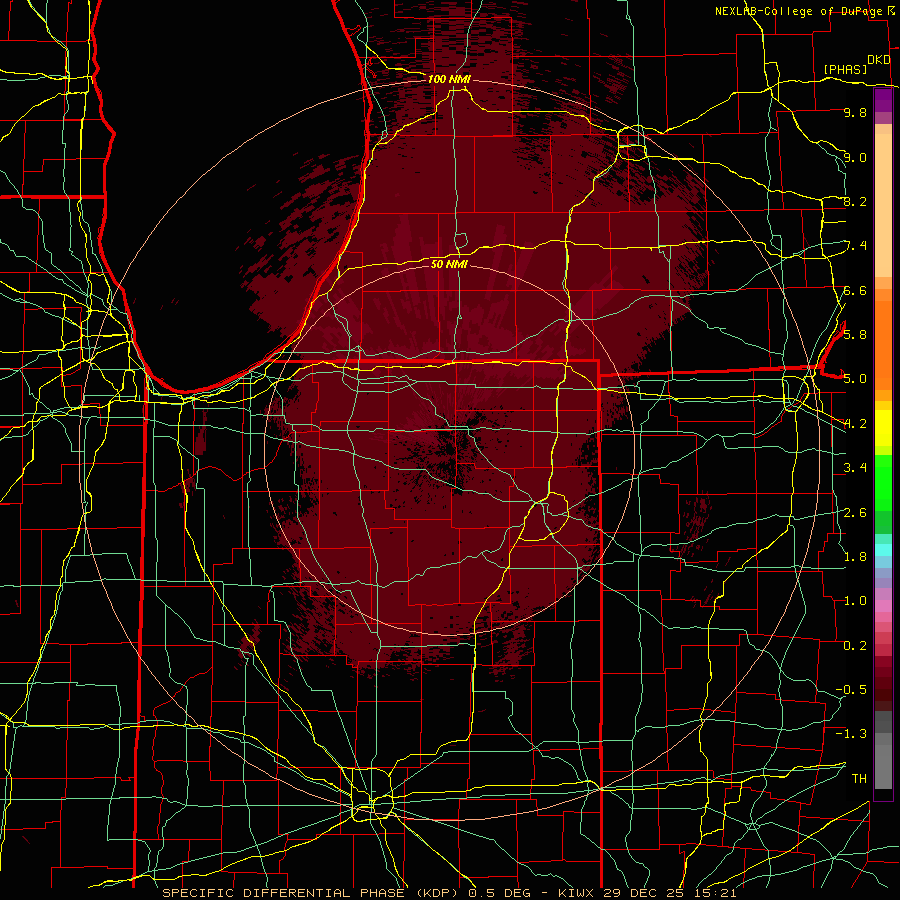Click the 0.2 value on the color scale
The height and width of the screenshot is (900, 900).
coord(855,645)
